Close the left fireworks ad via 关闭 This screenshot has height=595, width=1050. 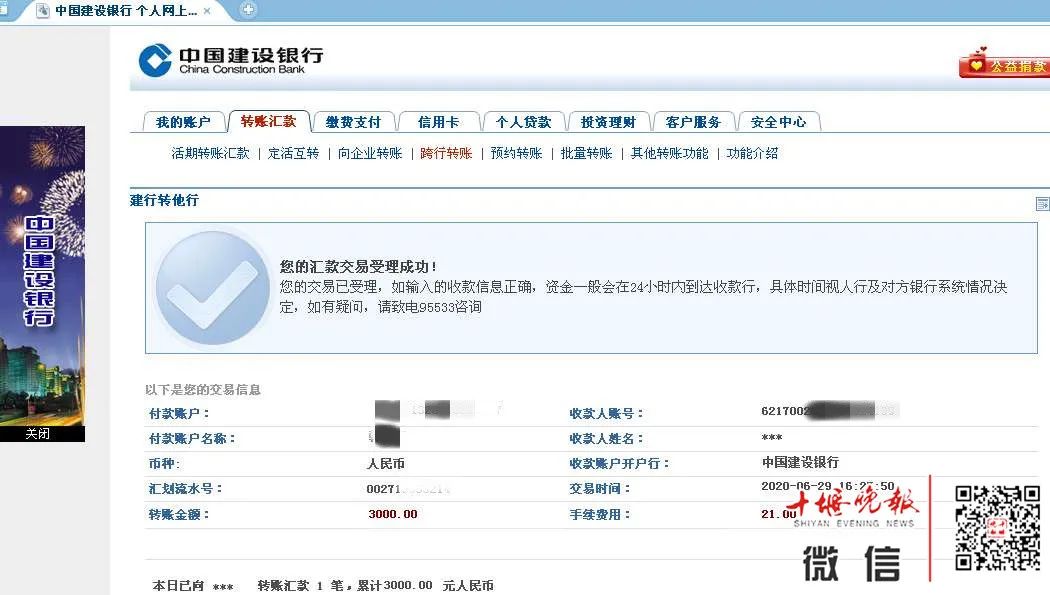coord(38,434)
